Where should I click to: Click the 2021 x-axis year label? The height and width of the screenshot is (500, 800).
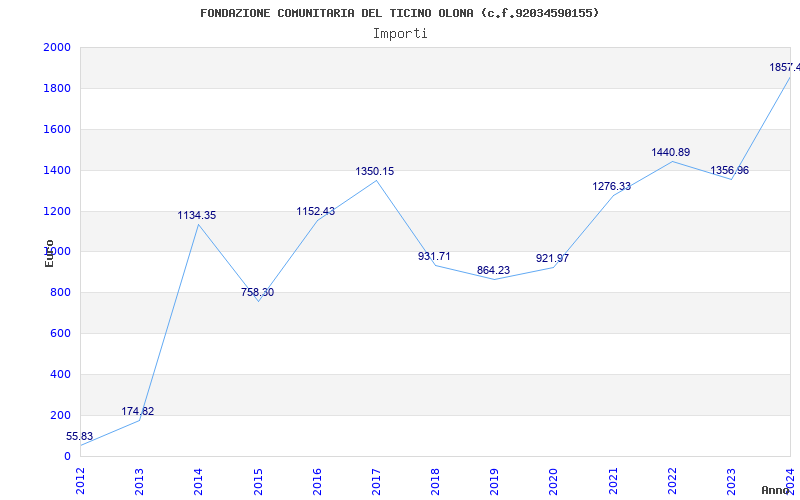(613, 481)
